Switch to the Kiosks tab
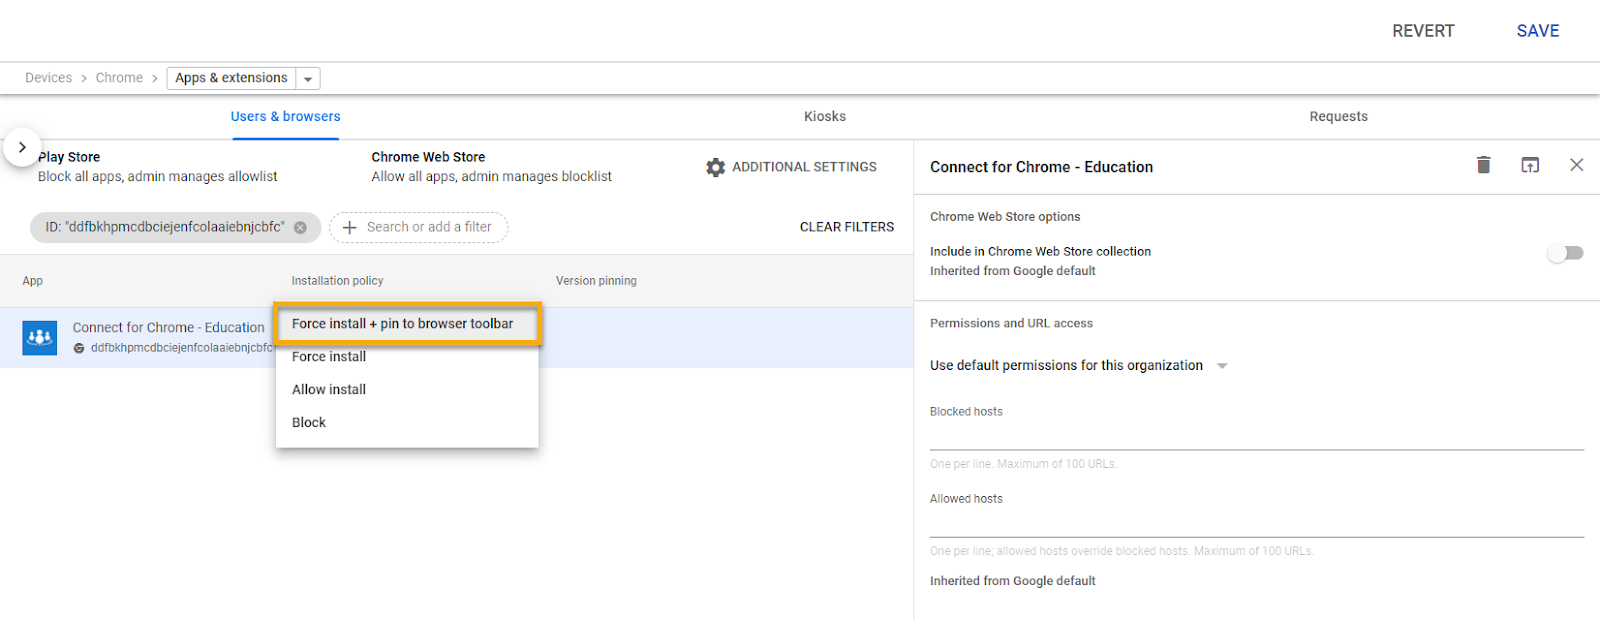This screenshot has height=620, width=1600. tap(825, 117)
